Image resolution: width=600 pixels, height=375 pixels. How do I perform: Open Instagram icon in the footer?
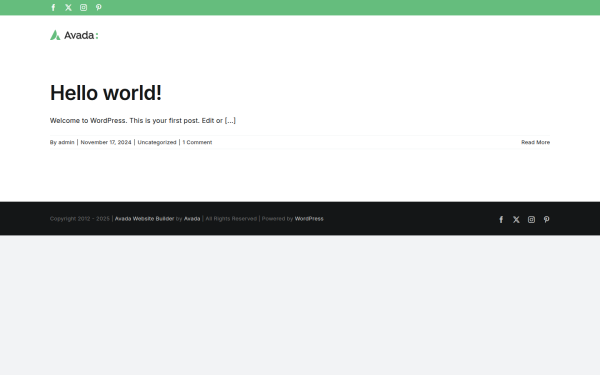click(x=531, y=219)
